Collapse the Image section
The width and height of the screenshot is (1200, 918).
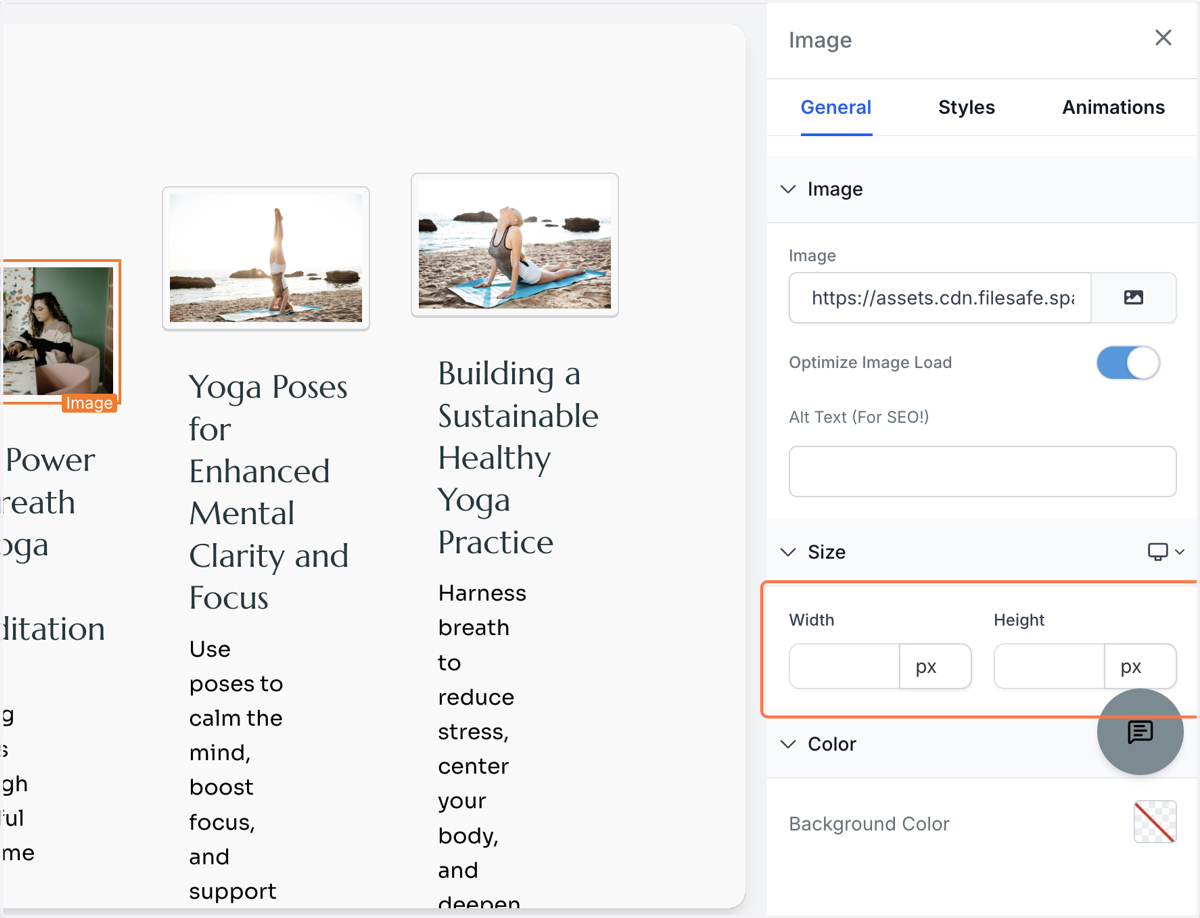789,189
